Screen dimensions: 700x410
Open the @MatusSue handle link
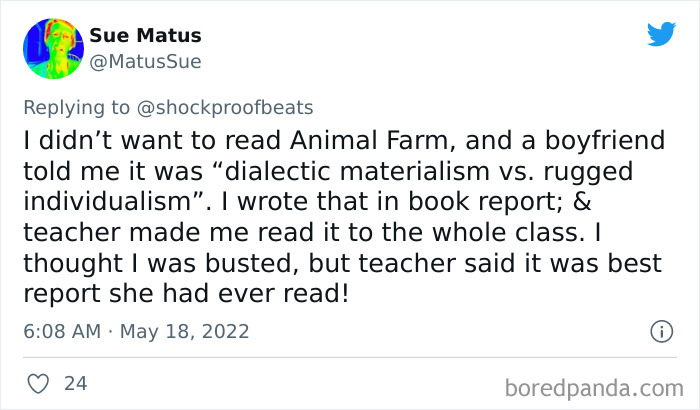click(x=145, y=62)
